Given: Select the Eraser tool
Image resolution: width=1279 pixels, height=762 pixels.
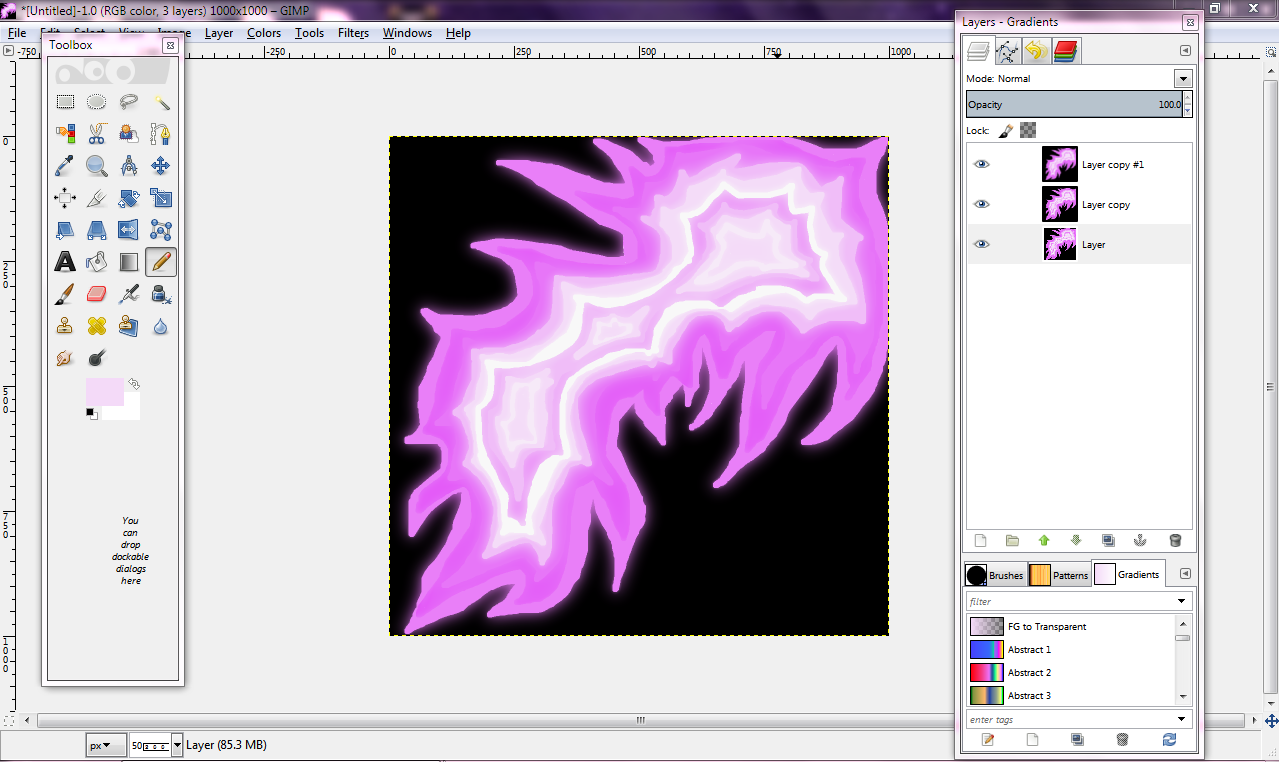Looking at the screenshot, I should (97, 294).
